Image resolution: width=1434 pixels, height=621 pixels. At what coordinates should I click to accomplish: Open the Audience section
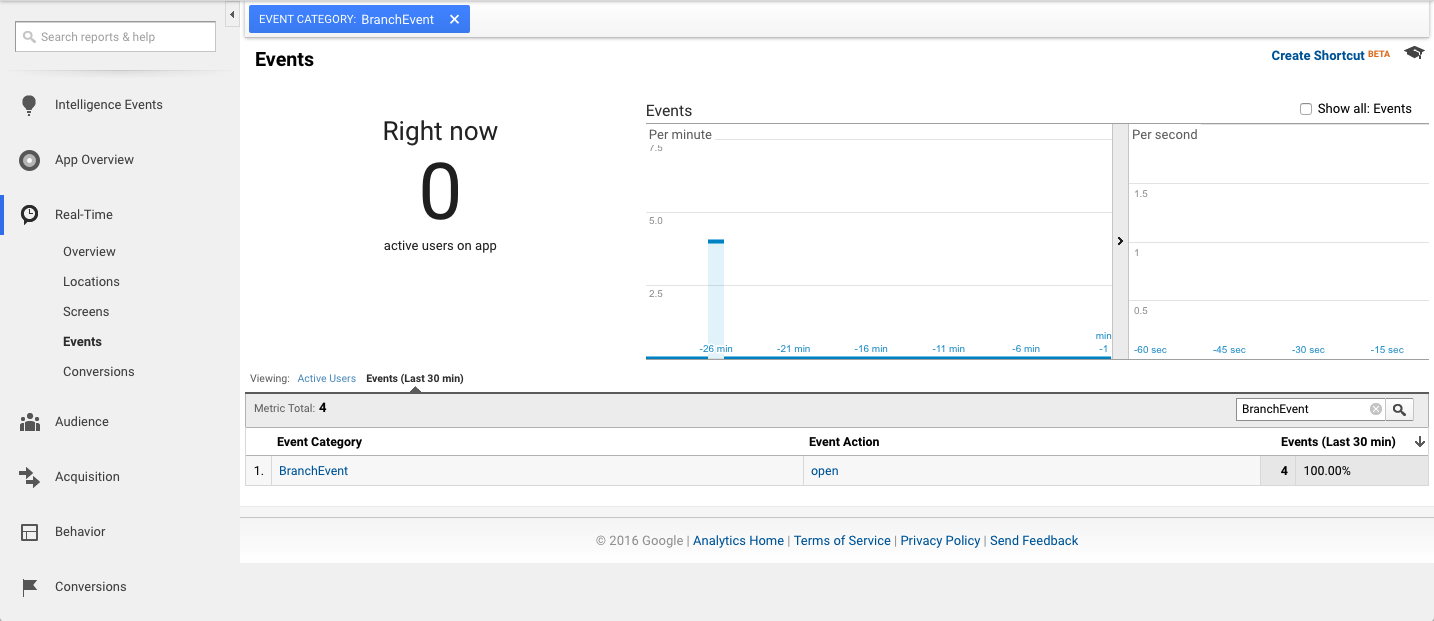pyautogui.click(x=82, y=422)
